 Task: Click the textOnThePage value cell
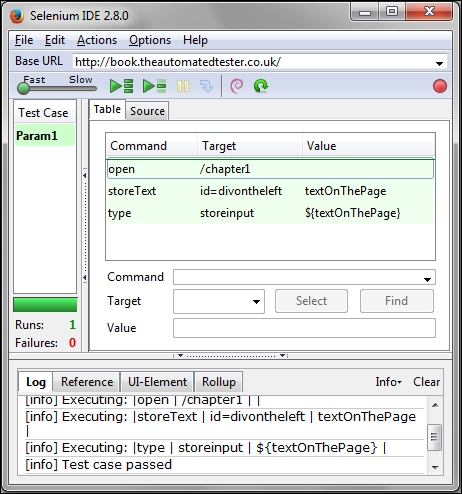point(345,191)
